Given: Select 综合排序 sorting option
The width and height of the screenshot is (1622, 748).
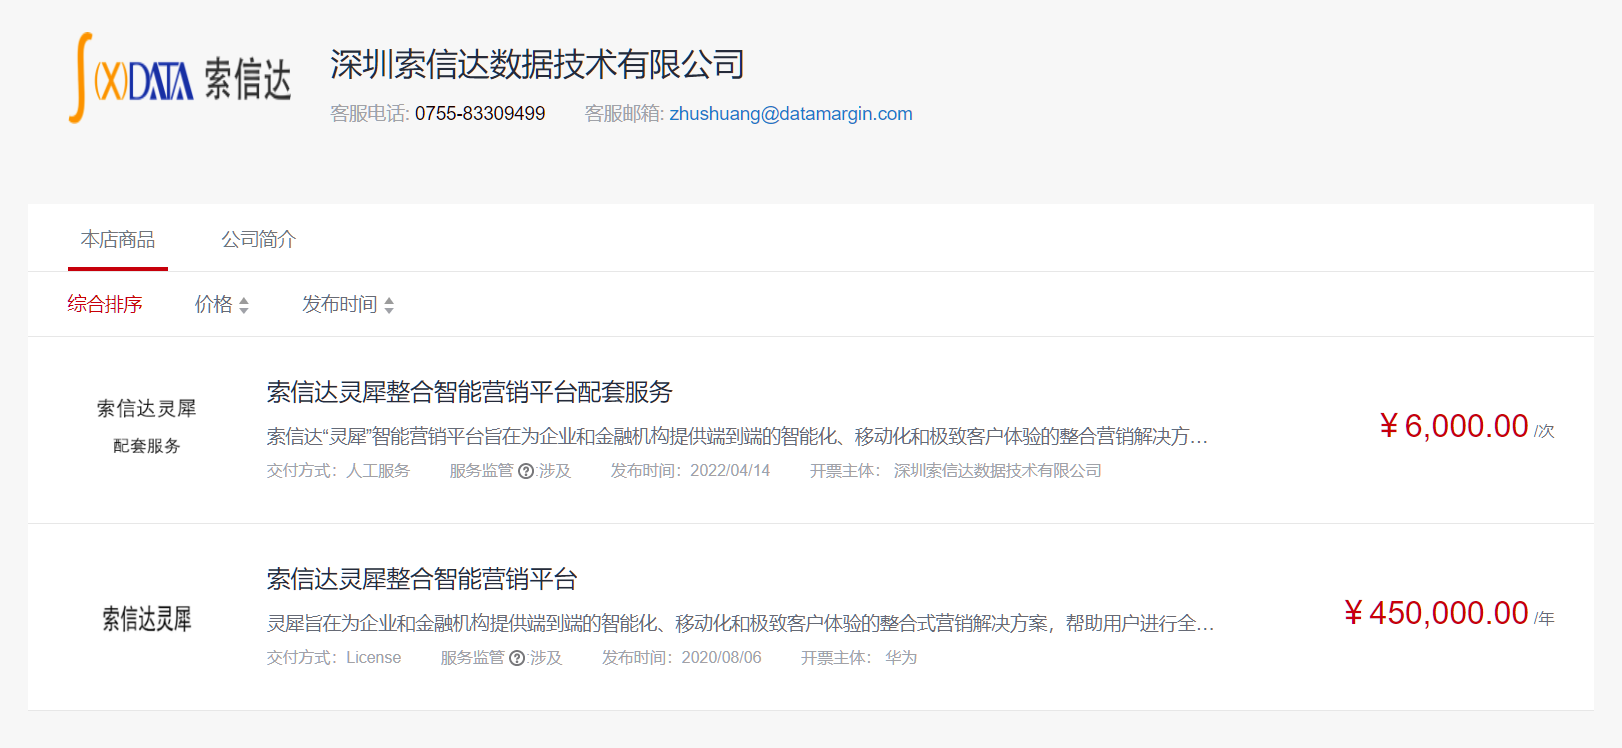Looking at the screenshot, I should [x=105, y=304].
